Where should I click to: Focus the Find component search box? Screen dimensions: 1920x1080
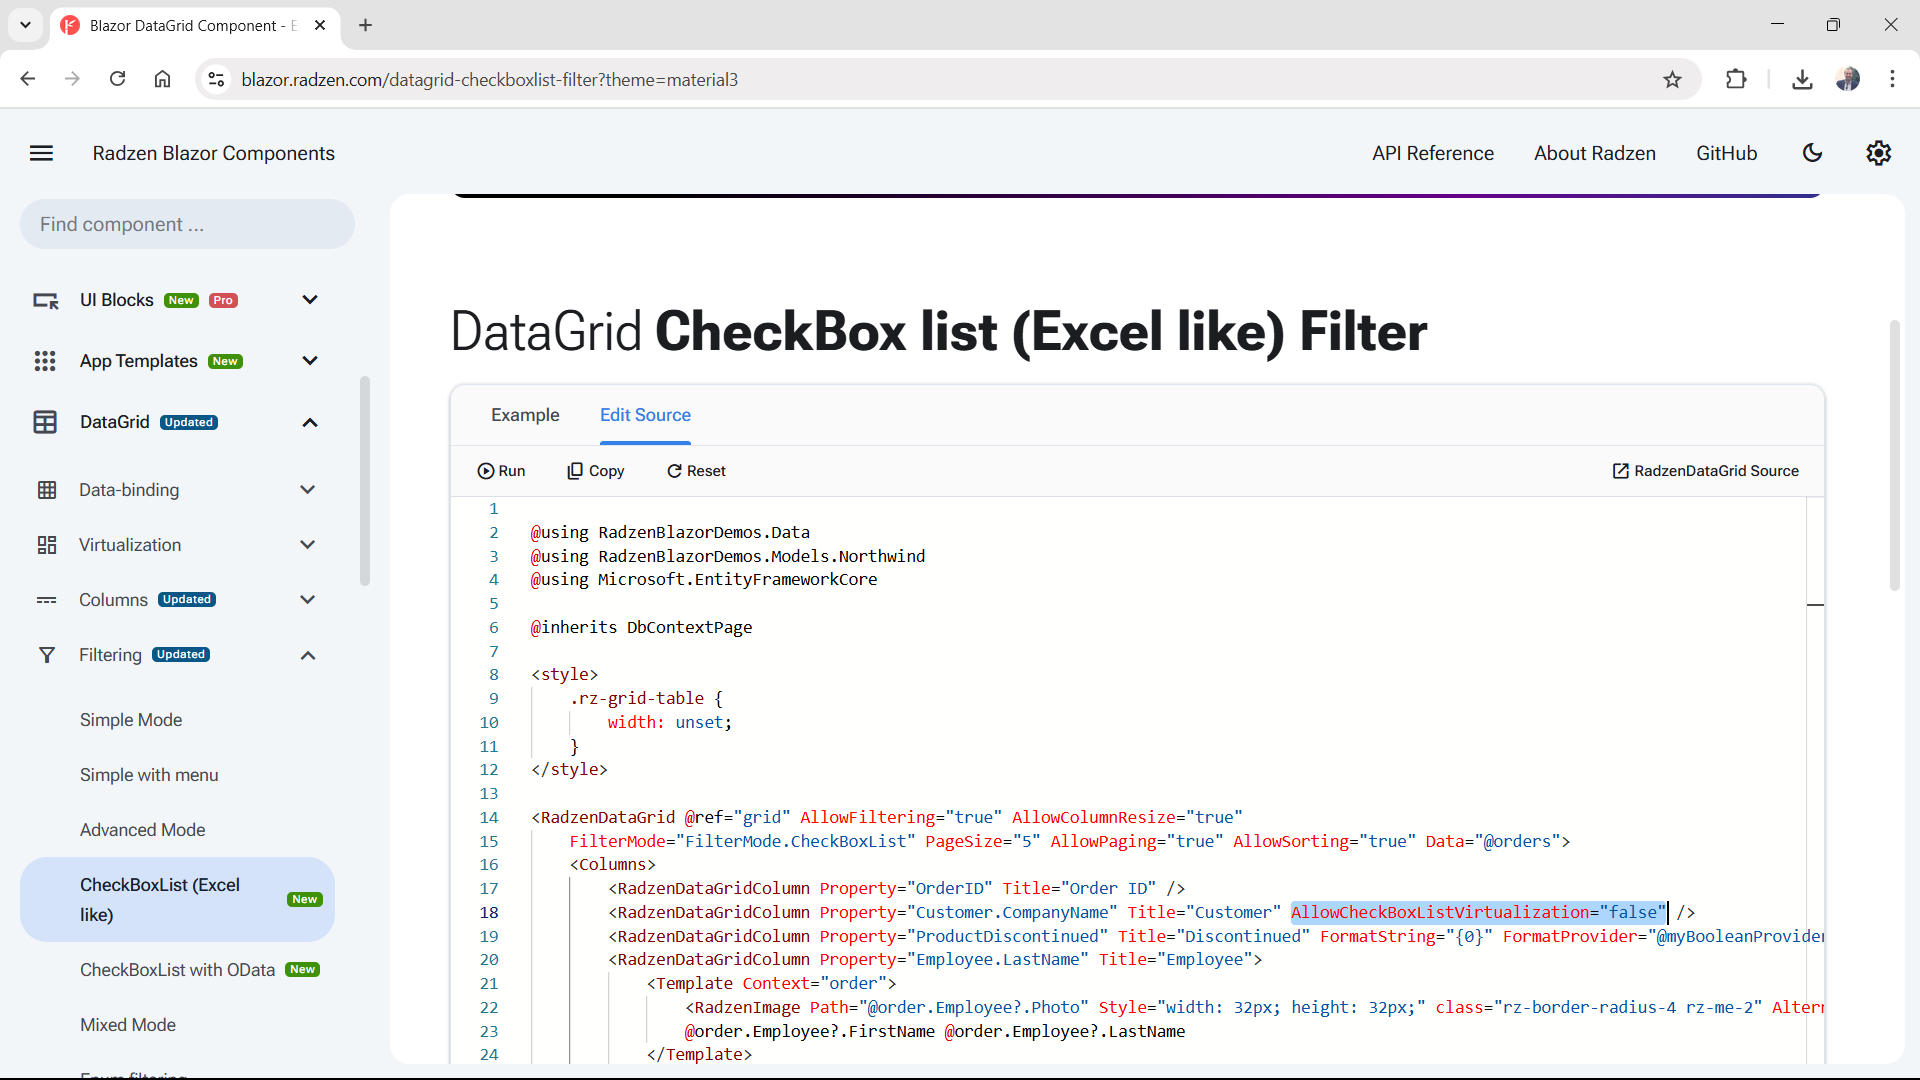[187, 224]
